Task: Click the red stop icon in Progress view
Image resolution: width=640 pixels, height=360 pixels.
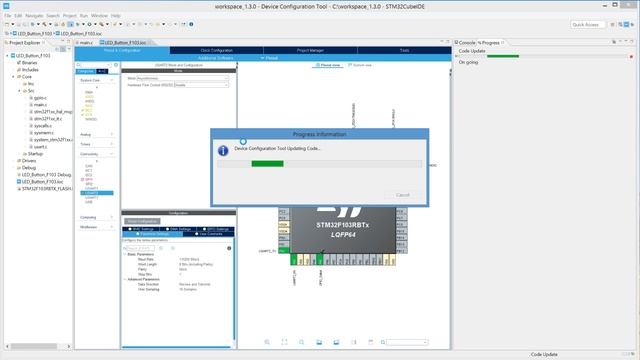Action: click(631, 56)
